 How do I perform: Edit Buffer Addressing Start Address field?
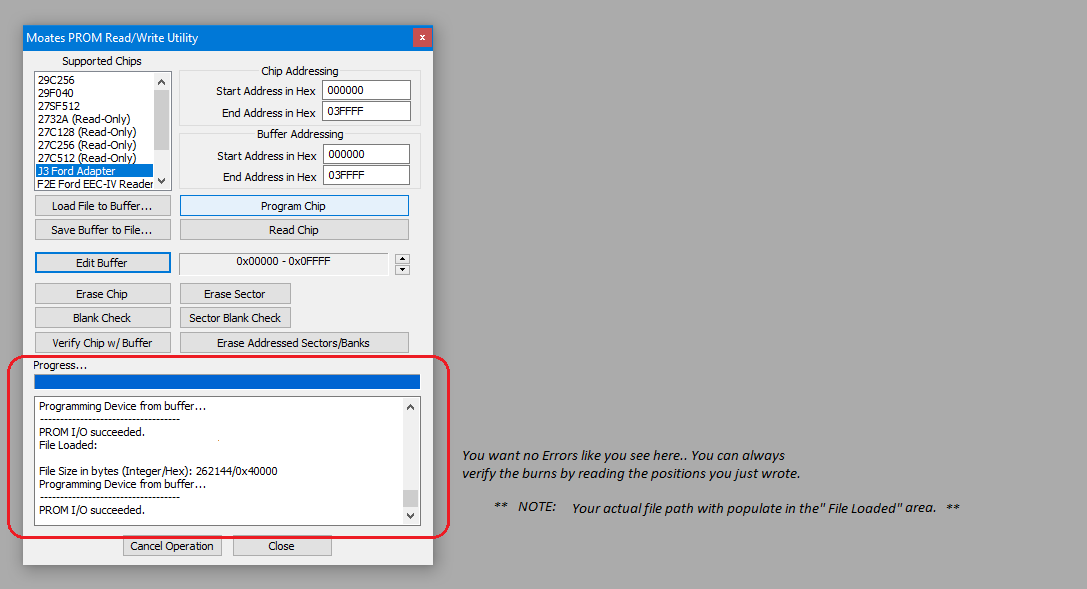[x=366, y=154]
